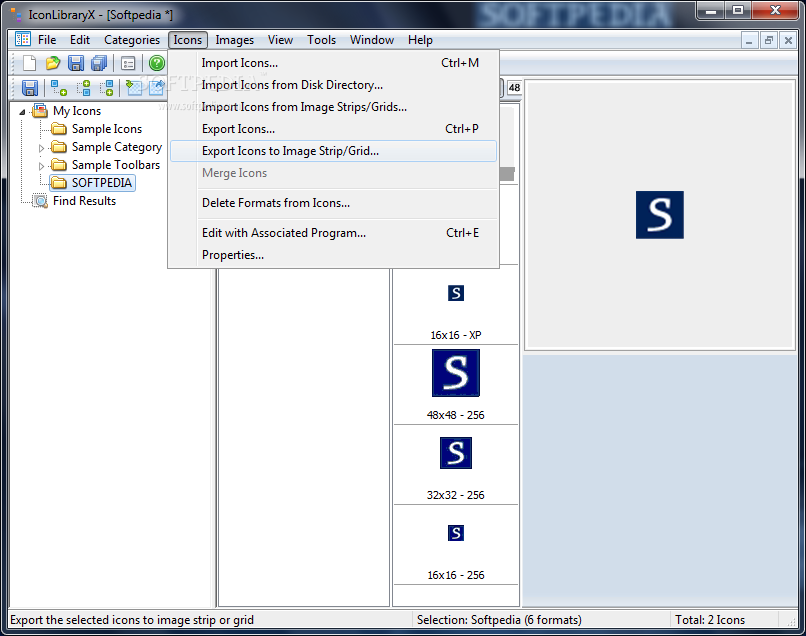The width and height of the screenshot is (806, 636).
Task: Click the add category icon with the plus at the bottom
Action: [106, 88]
